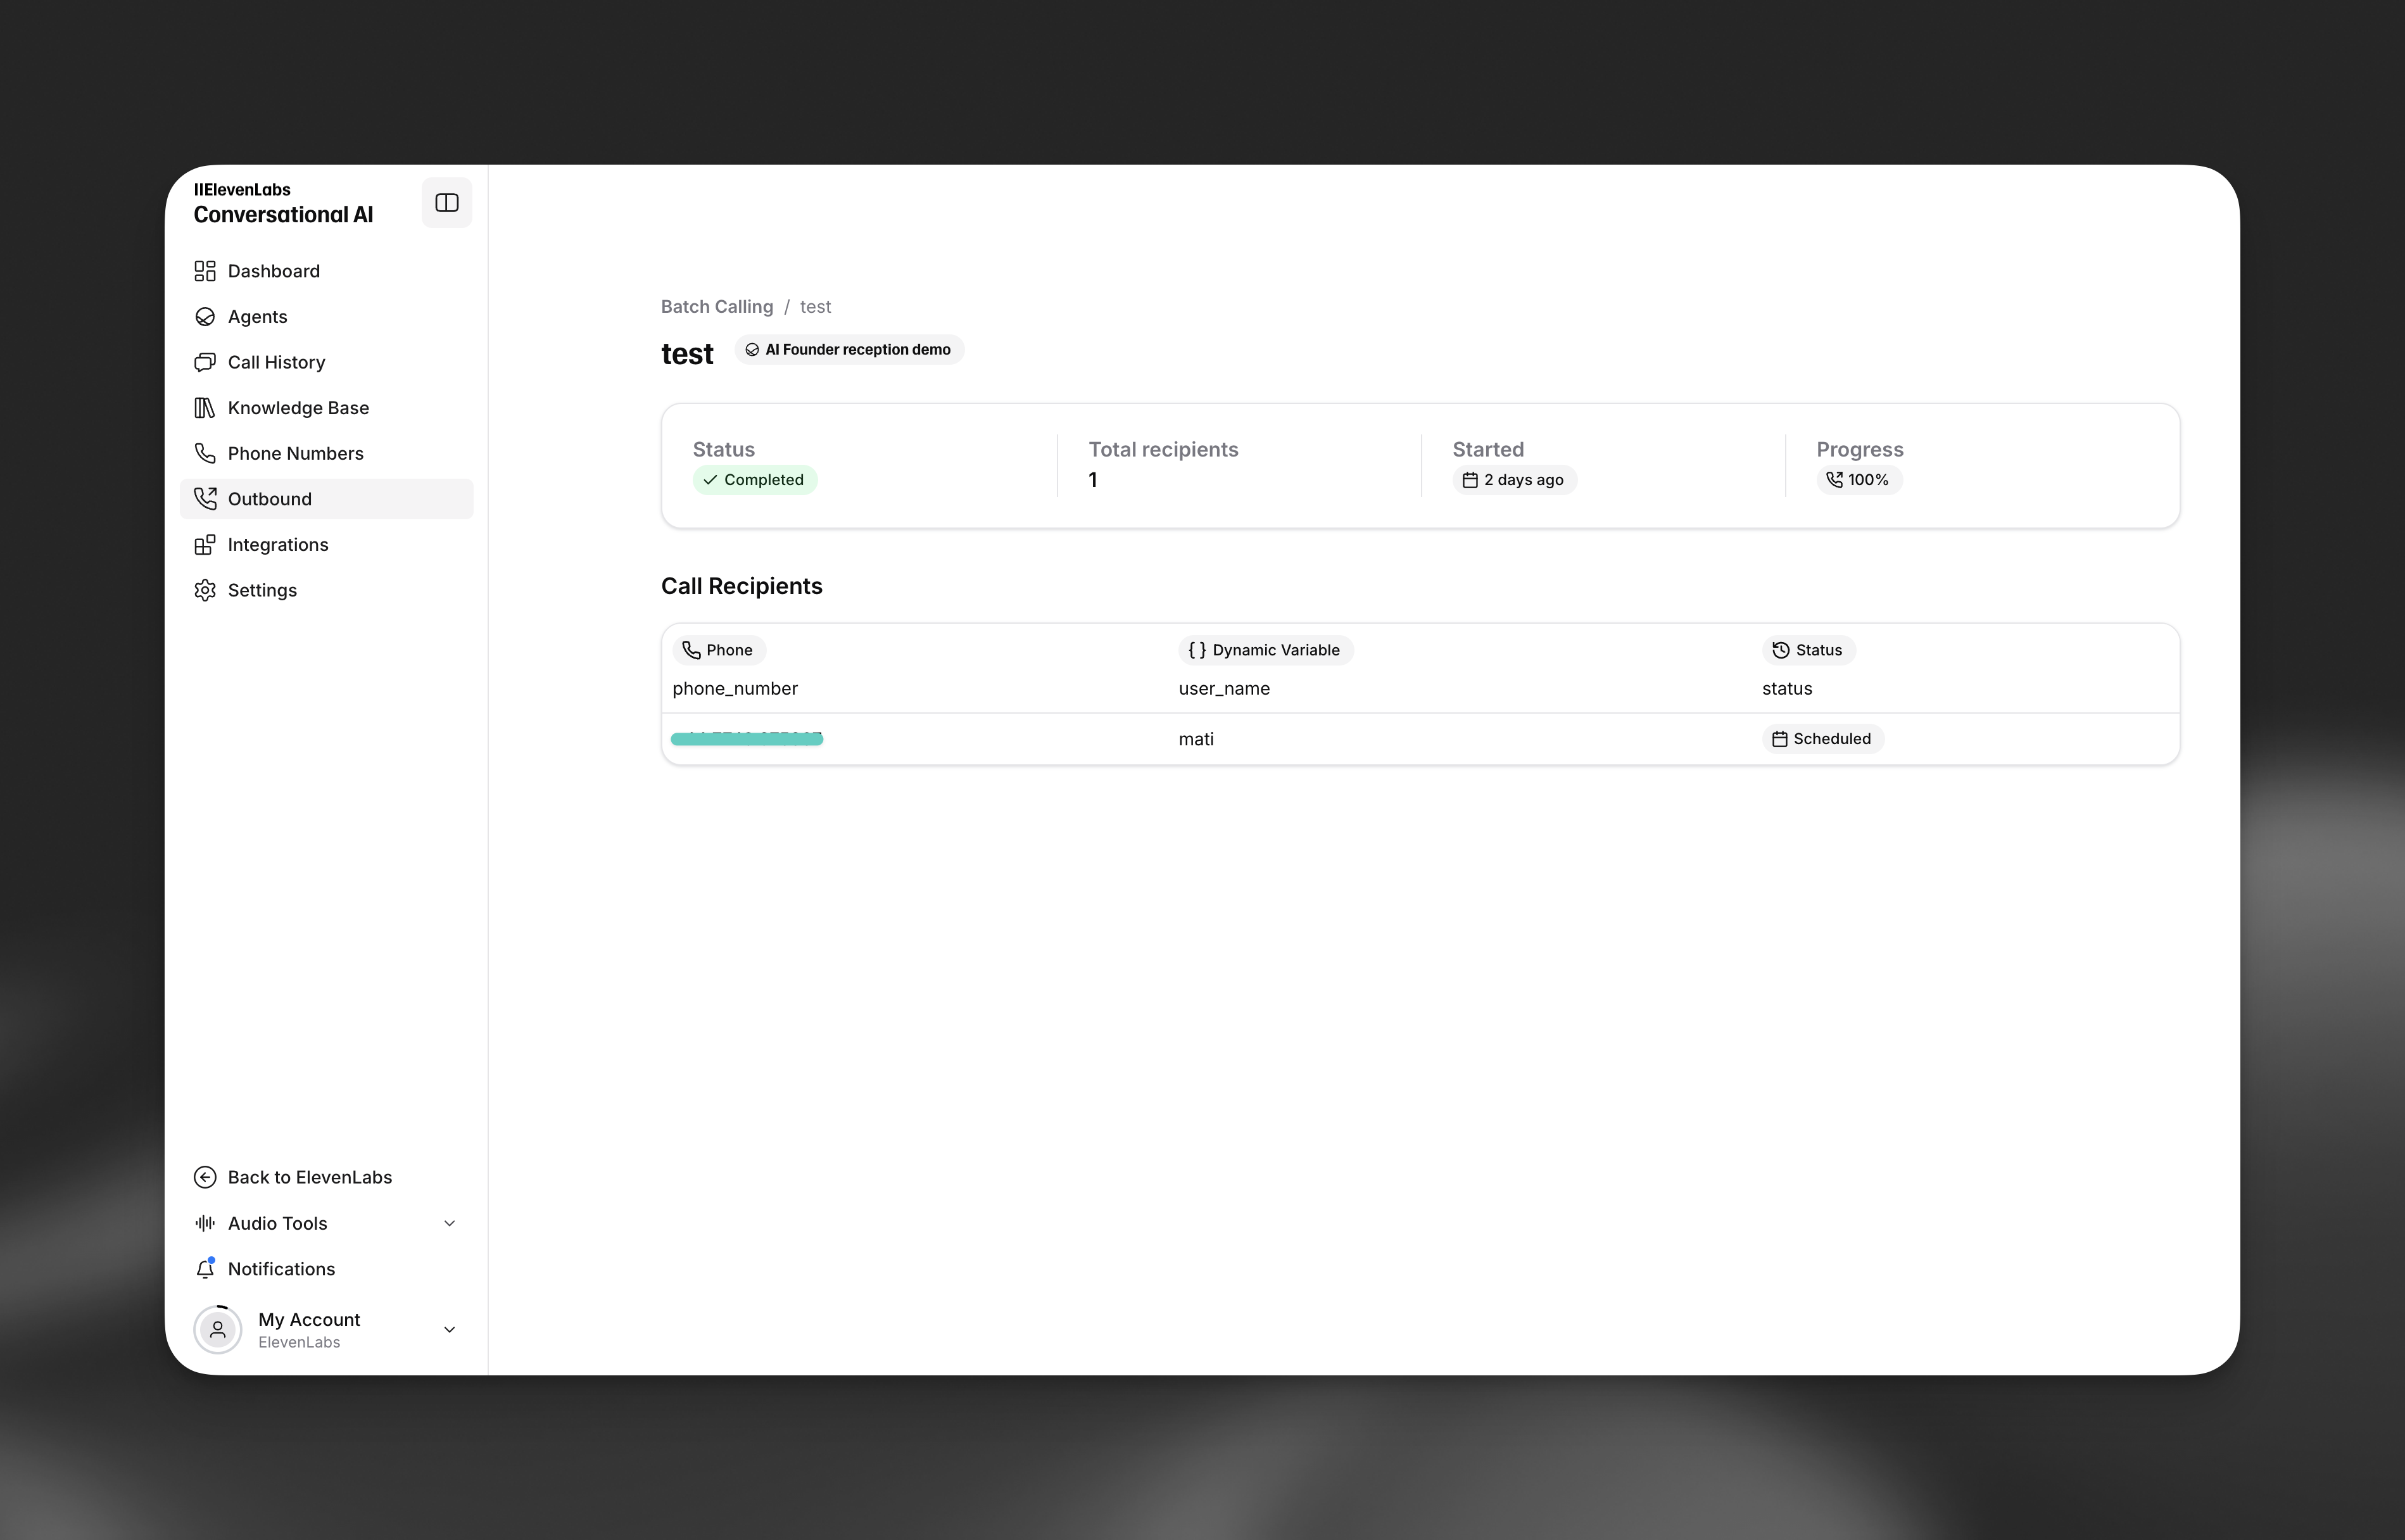Screen dimensions: 2405x1540
Task: Open the Knowledge Base section
Action: coord(296,407)
